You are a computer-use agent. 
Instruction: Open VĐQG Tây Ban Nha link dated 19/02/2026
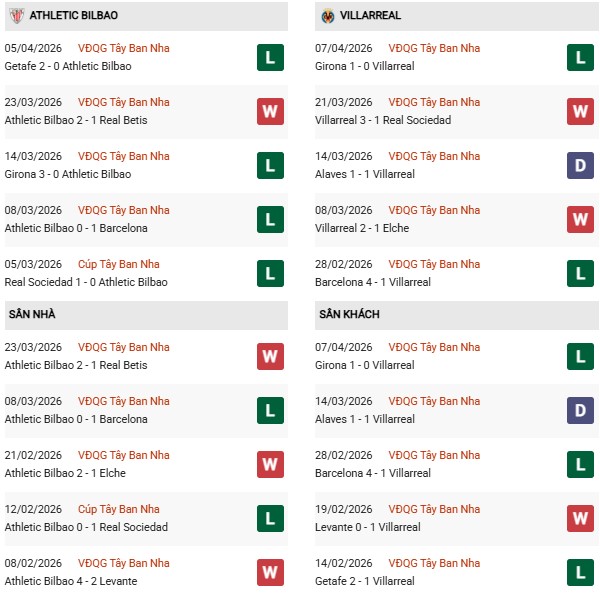(x=433, y=509)
